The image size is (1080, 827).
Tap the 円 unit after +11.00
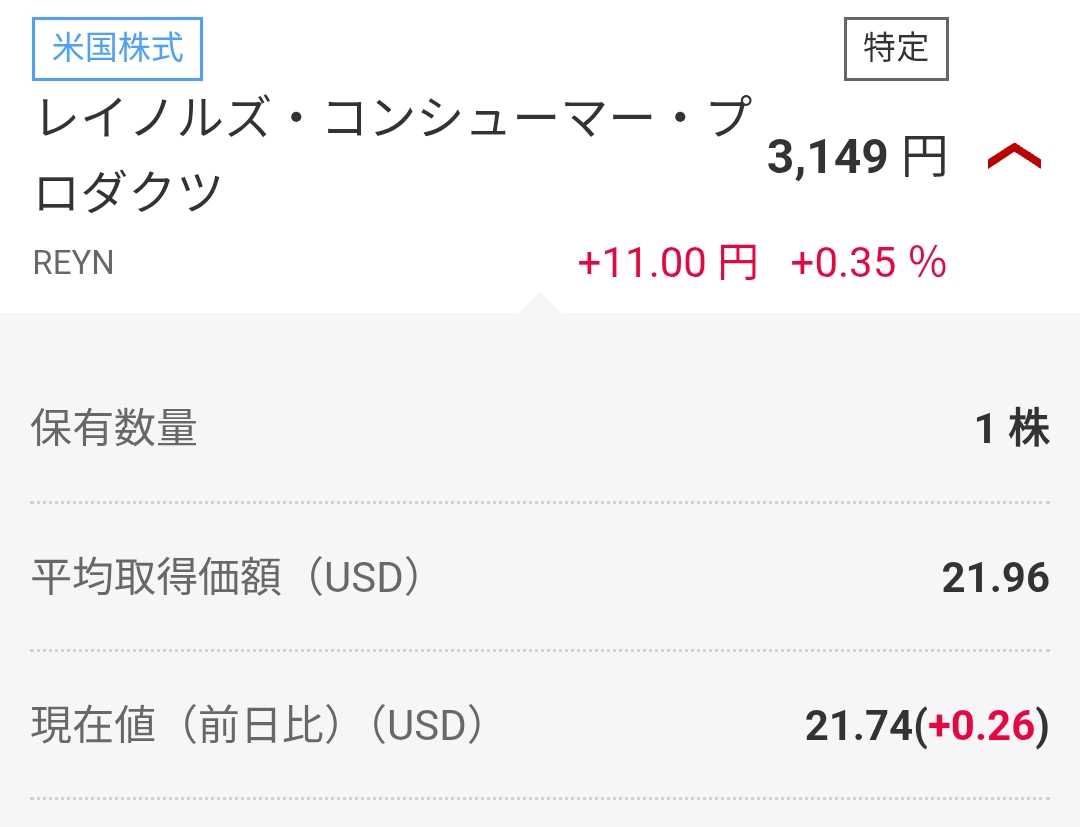pyautogui.click(x=737, y=263)
